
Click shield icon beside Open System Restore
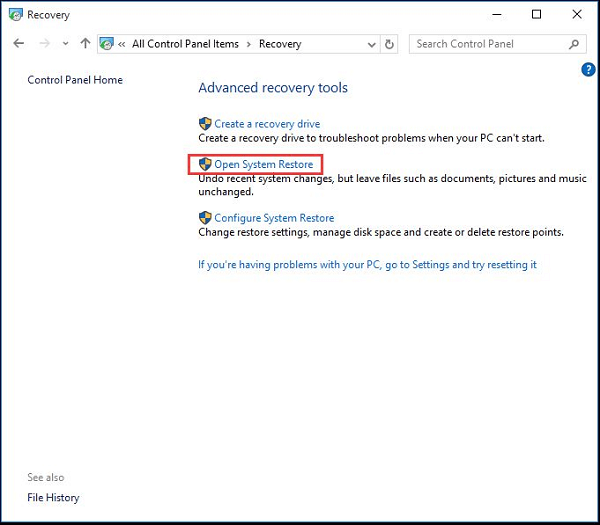pyautogui.click(x=205, y=164)
